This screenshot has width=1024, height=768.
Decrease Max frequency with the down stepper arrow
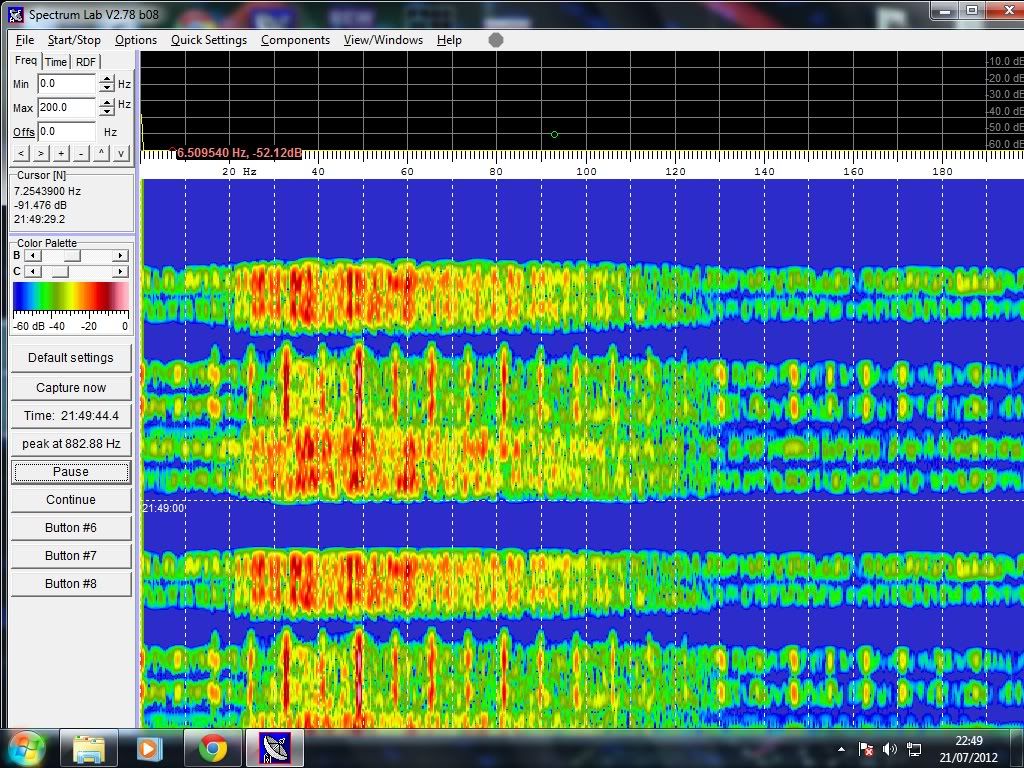click(106, 112)
